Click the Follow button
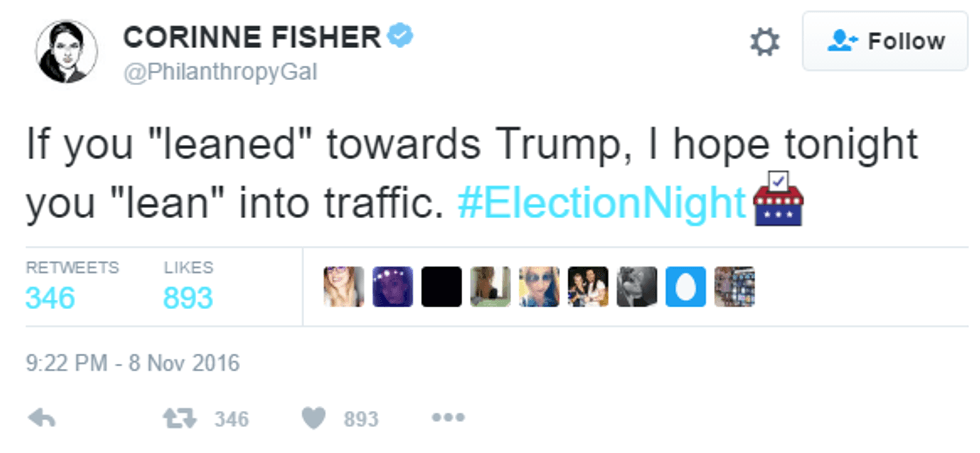Screen dimensions: 980x453 (887, 42)
